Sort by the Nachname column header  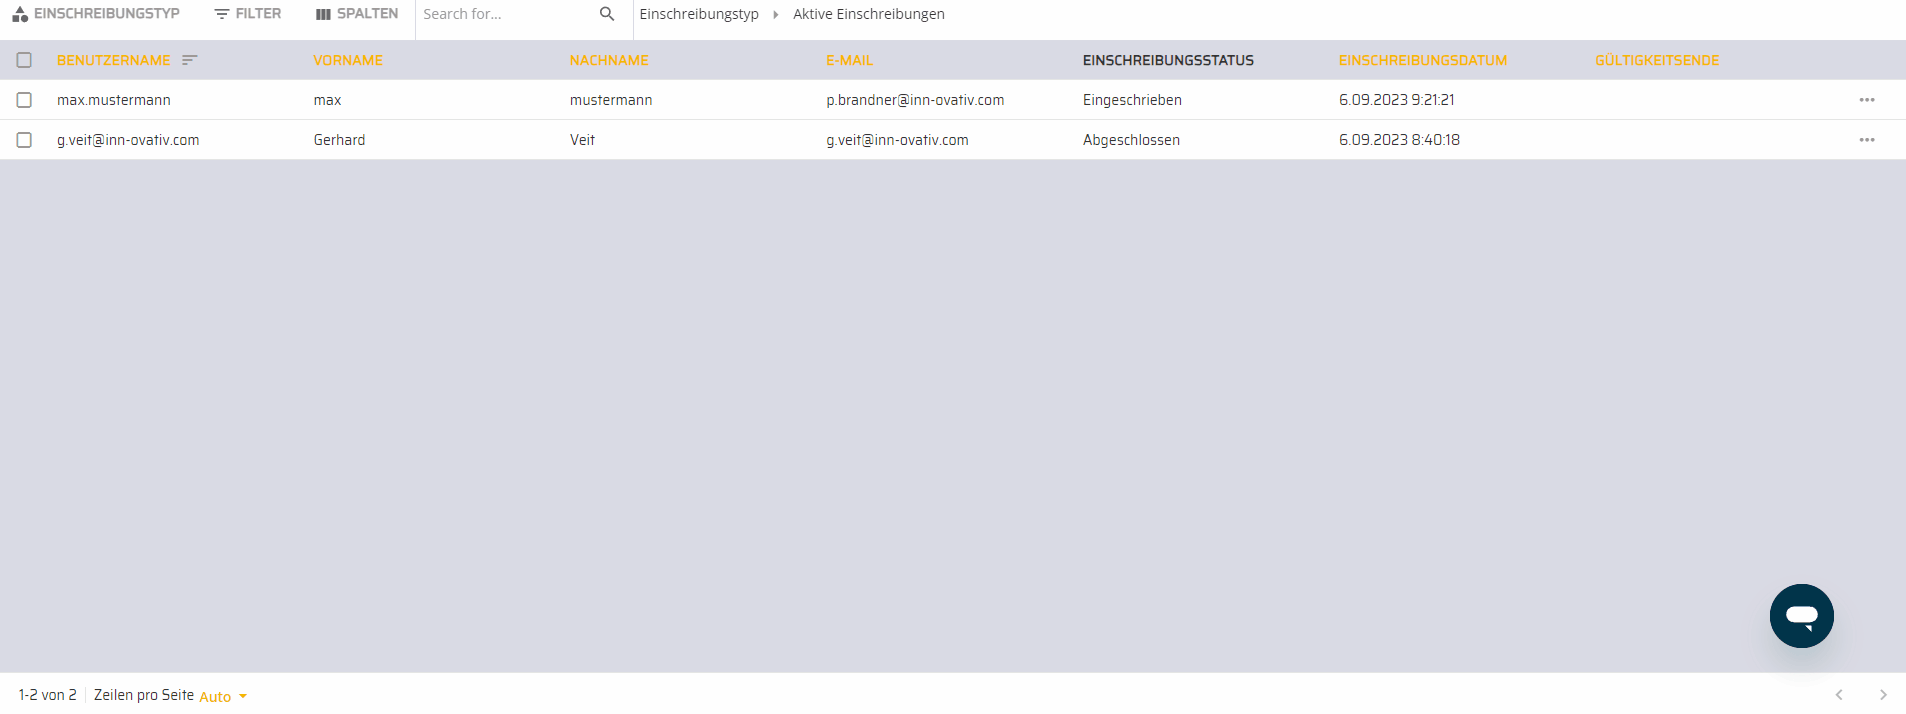(x=609, y=60)
